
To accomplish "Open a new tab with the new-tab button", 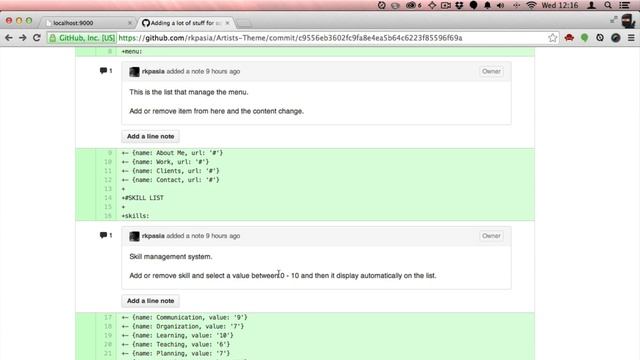I will pos(244,23).
